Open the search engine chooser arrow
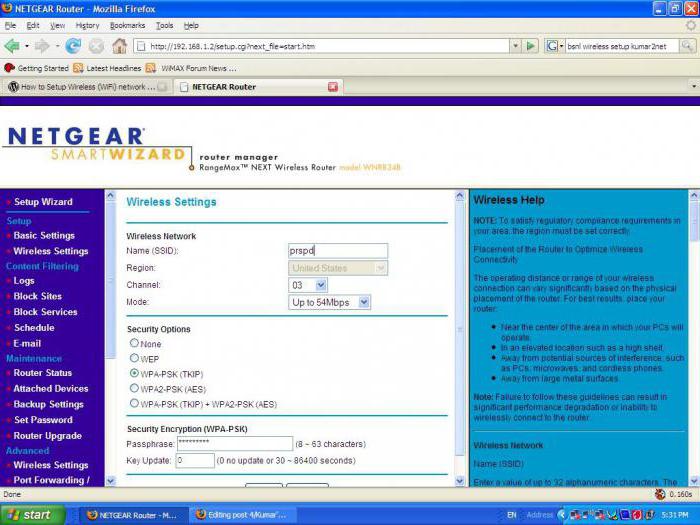The width and height of the screenshot is (700, 525). point(561,46)
